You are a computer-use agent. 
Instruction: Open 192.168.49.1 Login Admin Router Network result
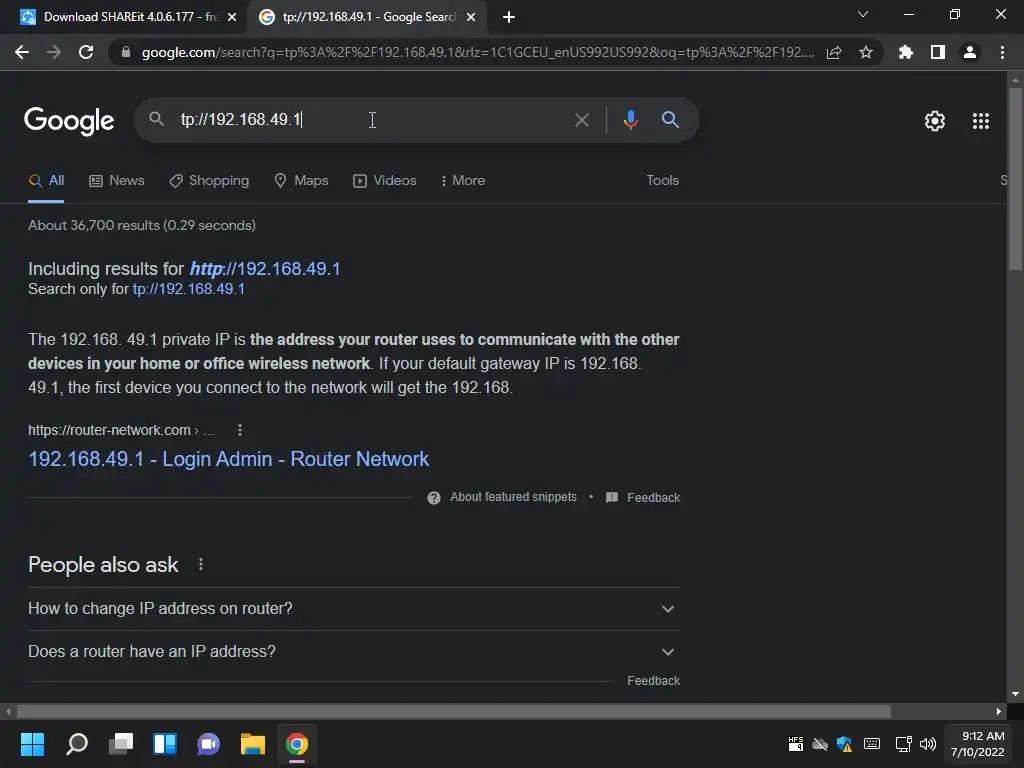[229, 458]
